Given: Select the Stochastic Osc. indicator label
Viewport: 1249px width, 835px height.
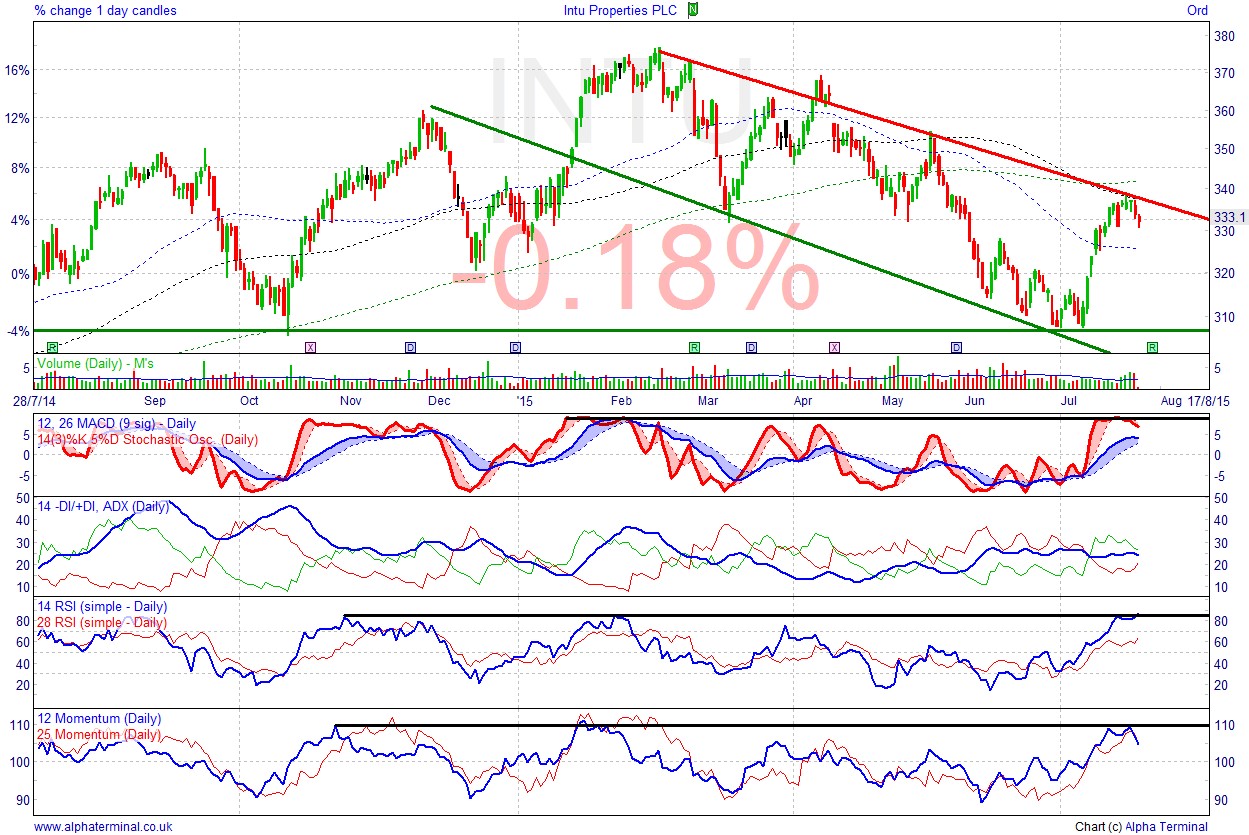Looking at the screenshot, I should 147,439.
